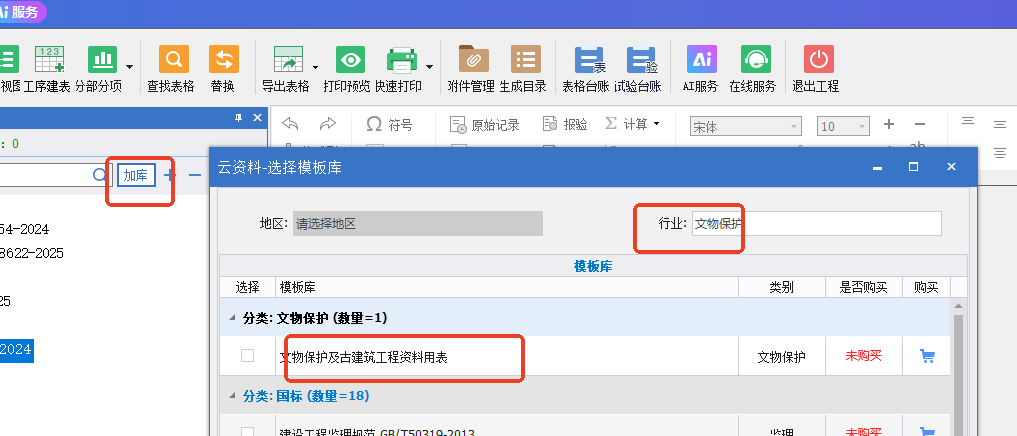Expand 分部分项 dropdown arrow
Screen dimensions: 1017x436
[130, 67]
